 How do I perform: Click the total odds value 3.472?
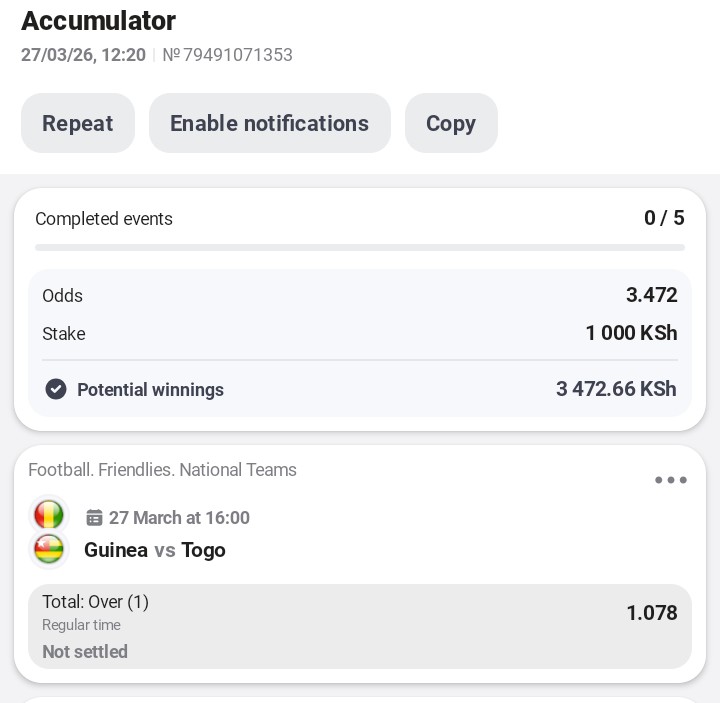pyautogui.click(x=651, y=295)
